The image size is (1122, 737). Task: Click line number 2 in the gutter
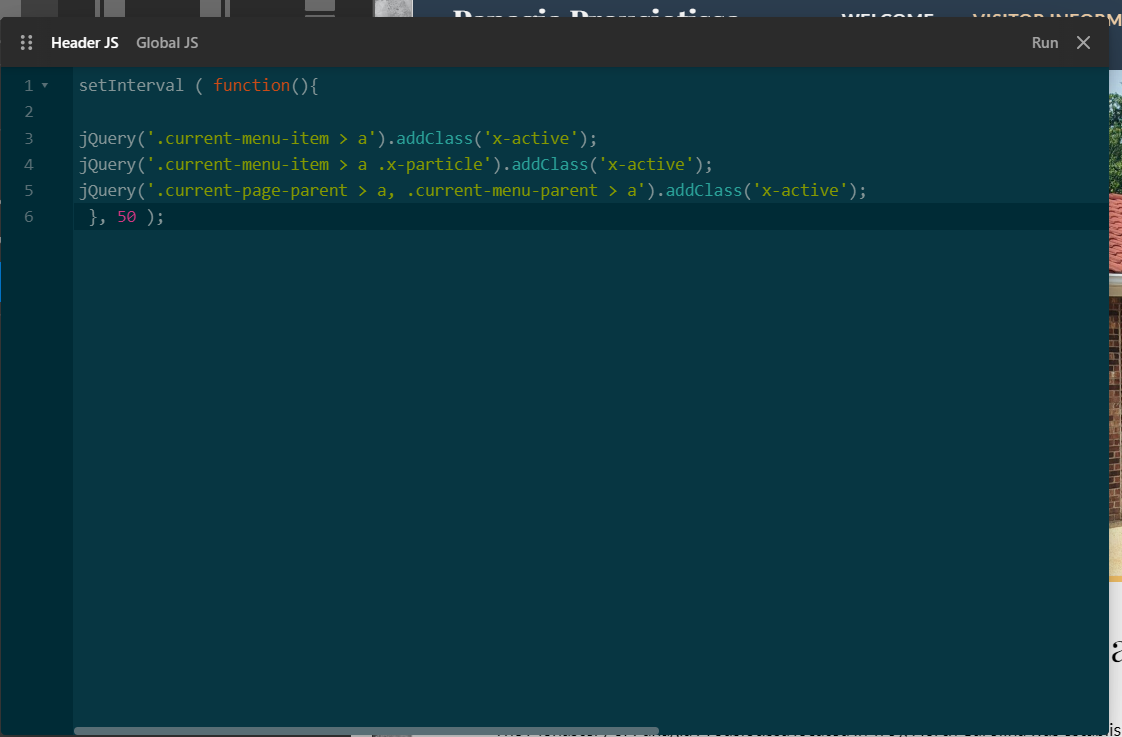[29, 112]
